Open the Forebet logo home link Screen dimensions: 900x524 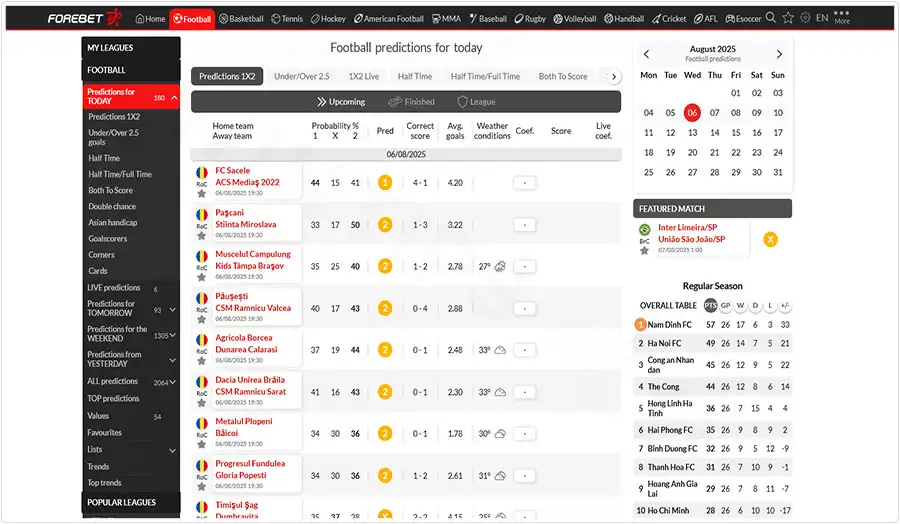click(85, 18)
